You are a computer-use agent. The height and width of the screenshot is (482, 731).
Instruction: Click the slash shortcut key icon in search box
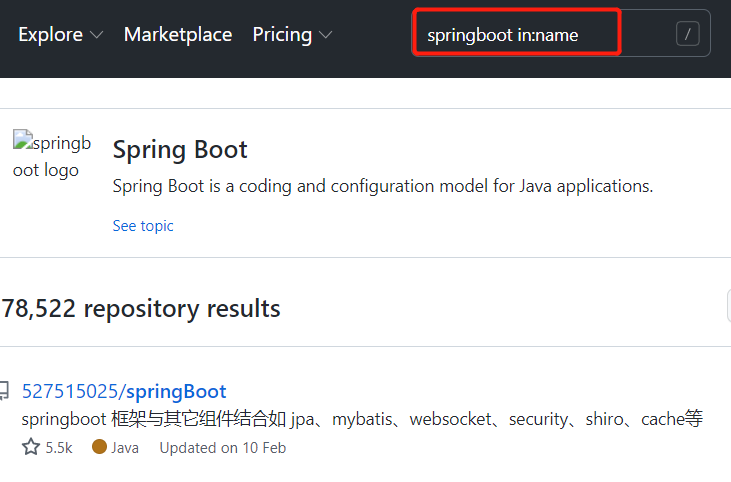[688, 35]
